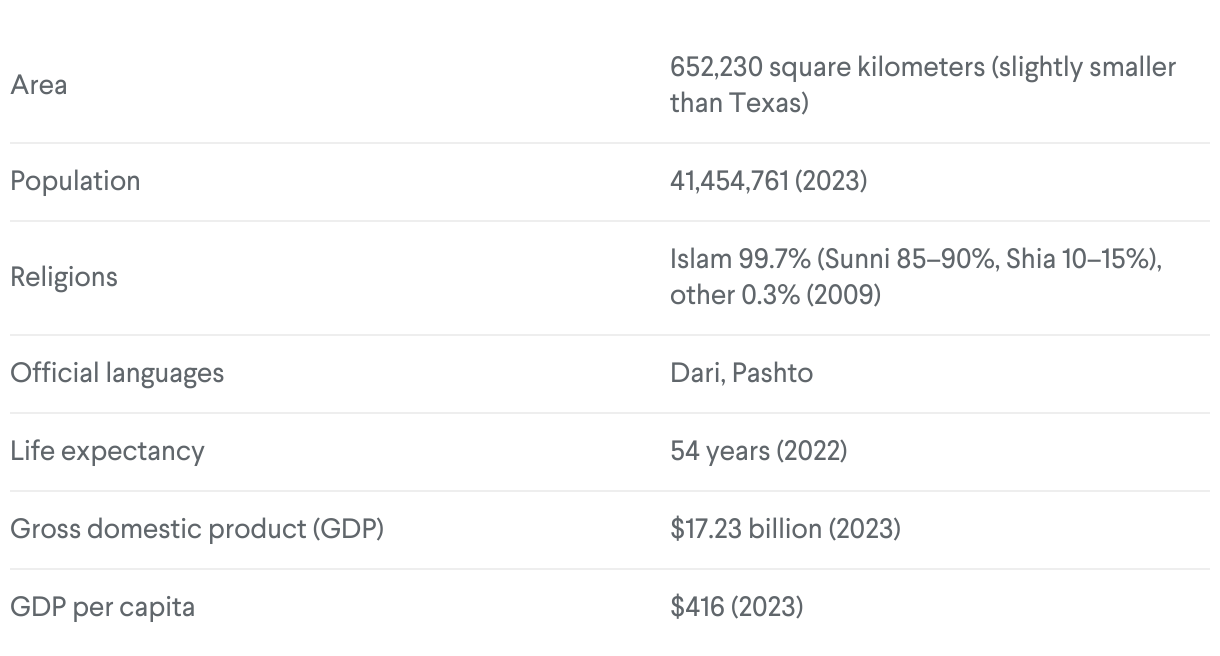Click the Area row label
The width and height of the screenshot is (1220, 656).
[39, 86]
